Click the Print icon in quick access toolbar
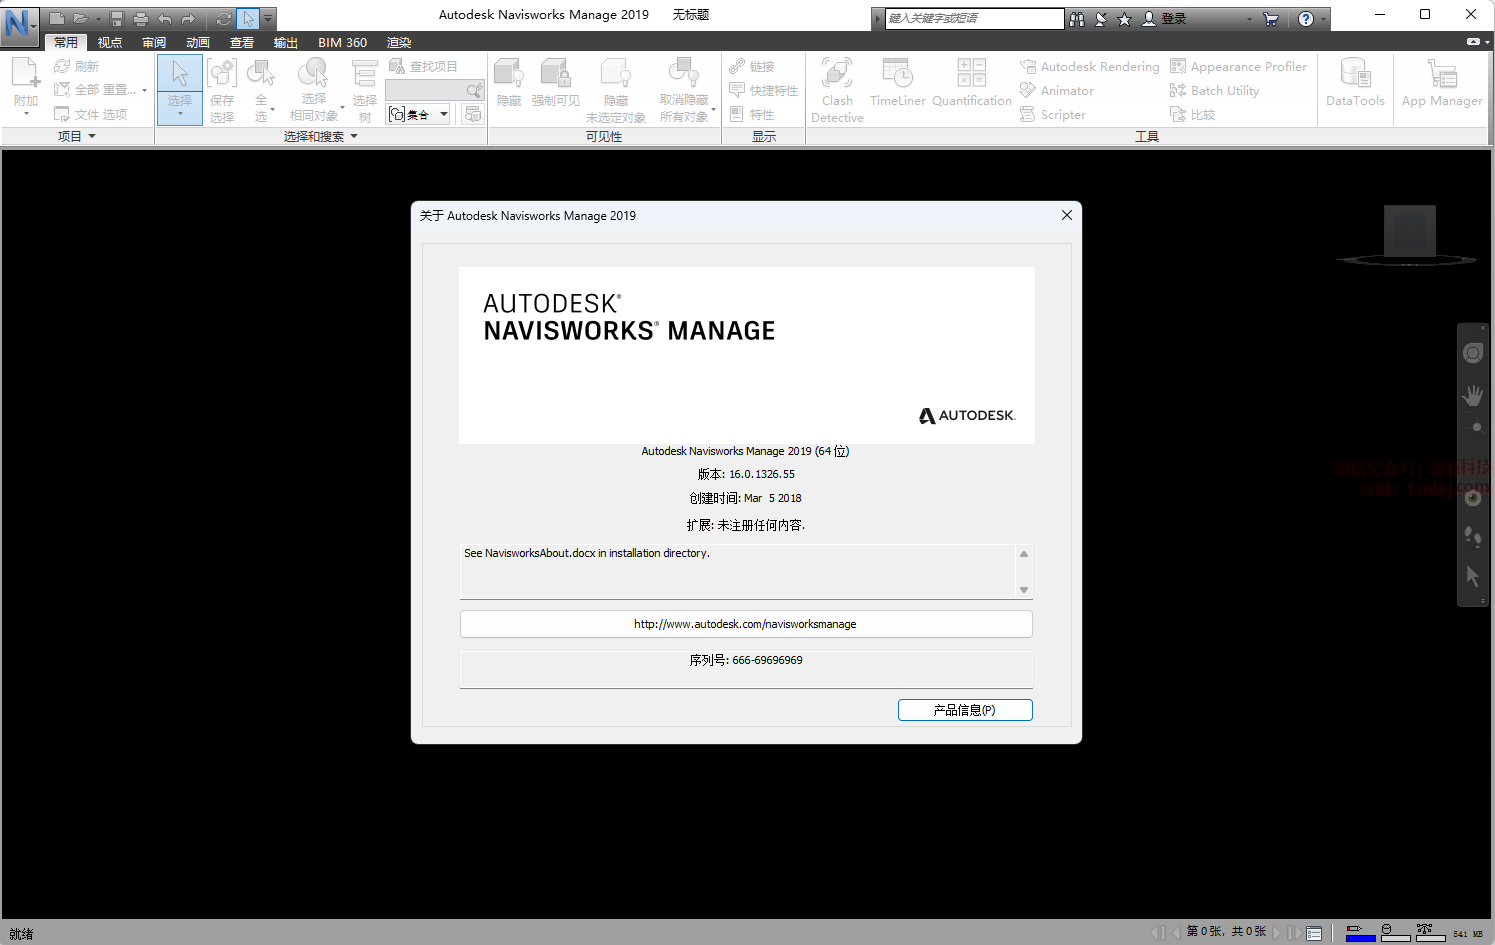1495x945 pixels. click(x=141, y=19)
